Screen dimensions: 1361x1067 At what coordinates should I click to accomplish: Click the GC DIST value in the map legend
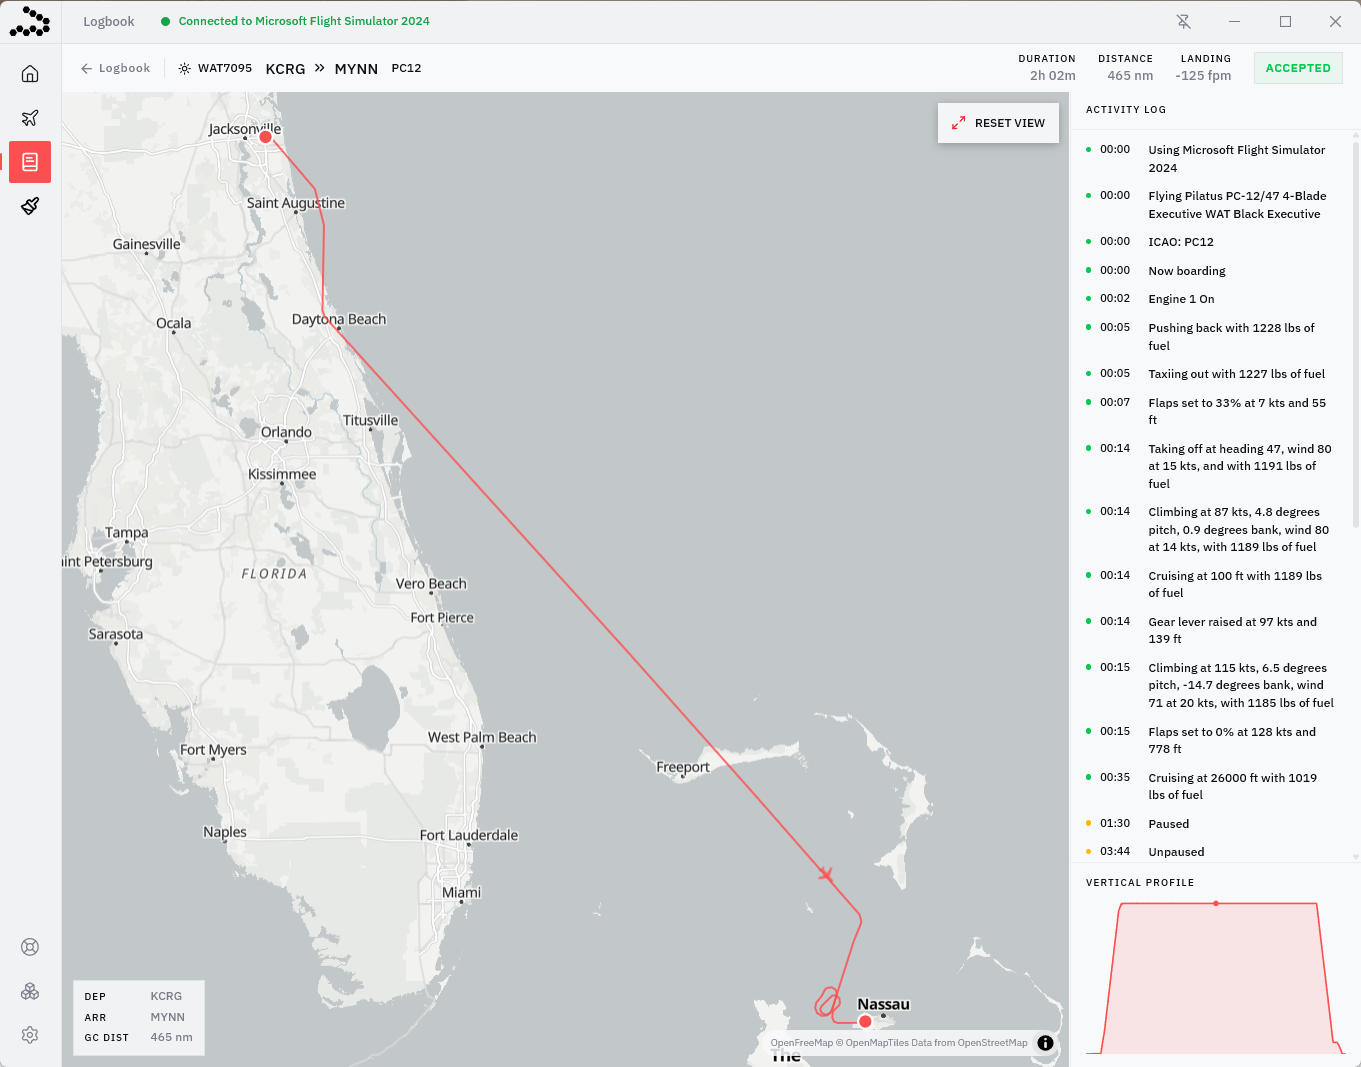[x=171, y=1038]
